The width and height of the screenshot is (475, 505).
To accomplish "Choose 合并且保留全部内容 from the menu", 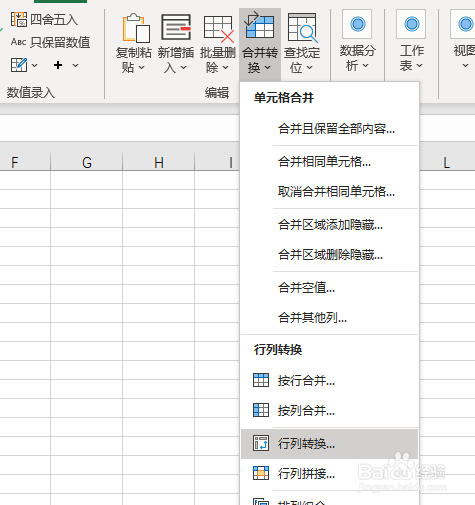I will 329,129.
